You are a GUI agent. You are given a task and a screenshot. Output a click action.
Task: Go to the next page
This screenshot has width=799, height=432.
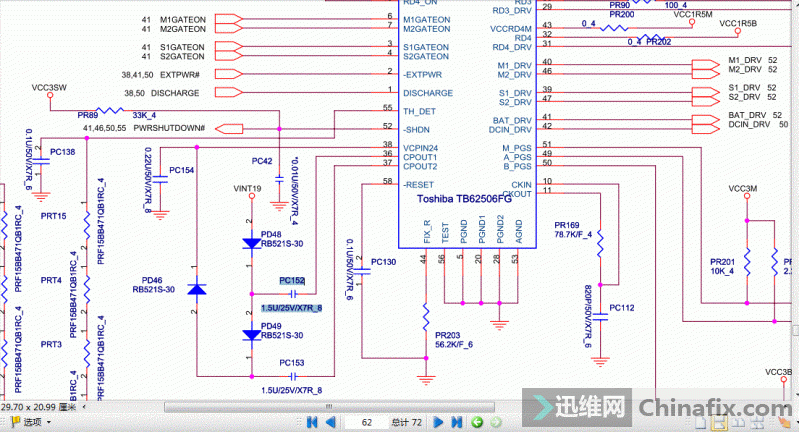coord(438,422)
